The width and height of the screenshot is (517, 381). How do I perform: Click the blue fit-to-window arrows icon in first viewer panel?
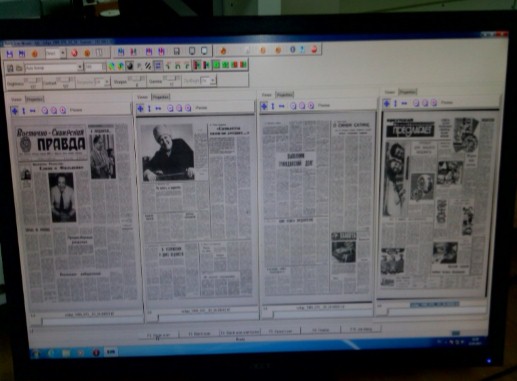14,111
